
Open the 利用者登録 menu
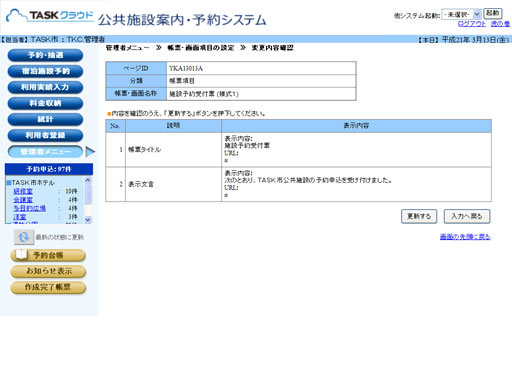pyautogui.click(x=45, y=135)
